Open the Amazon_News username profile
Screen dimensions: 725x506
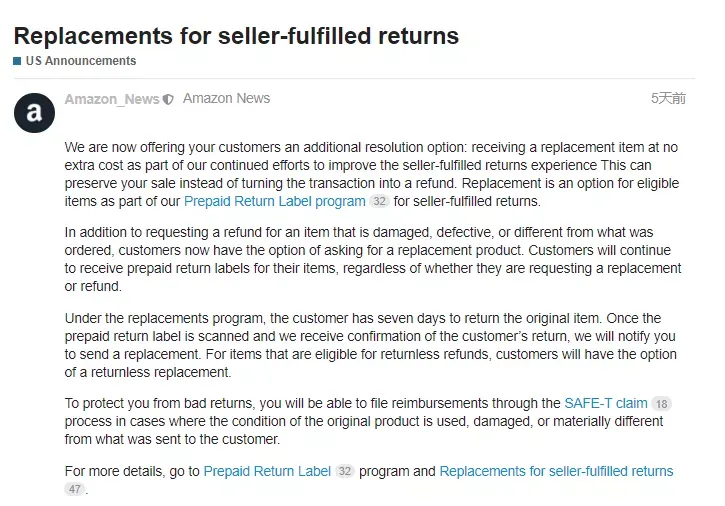(x=112, y=99)
